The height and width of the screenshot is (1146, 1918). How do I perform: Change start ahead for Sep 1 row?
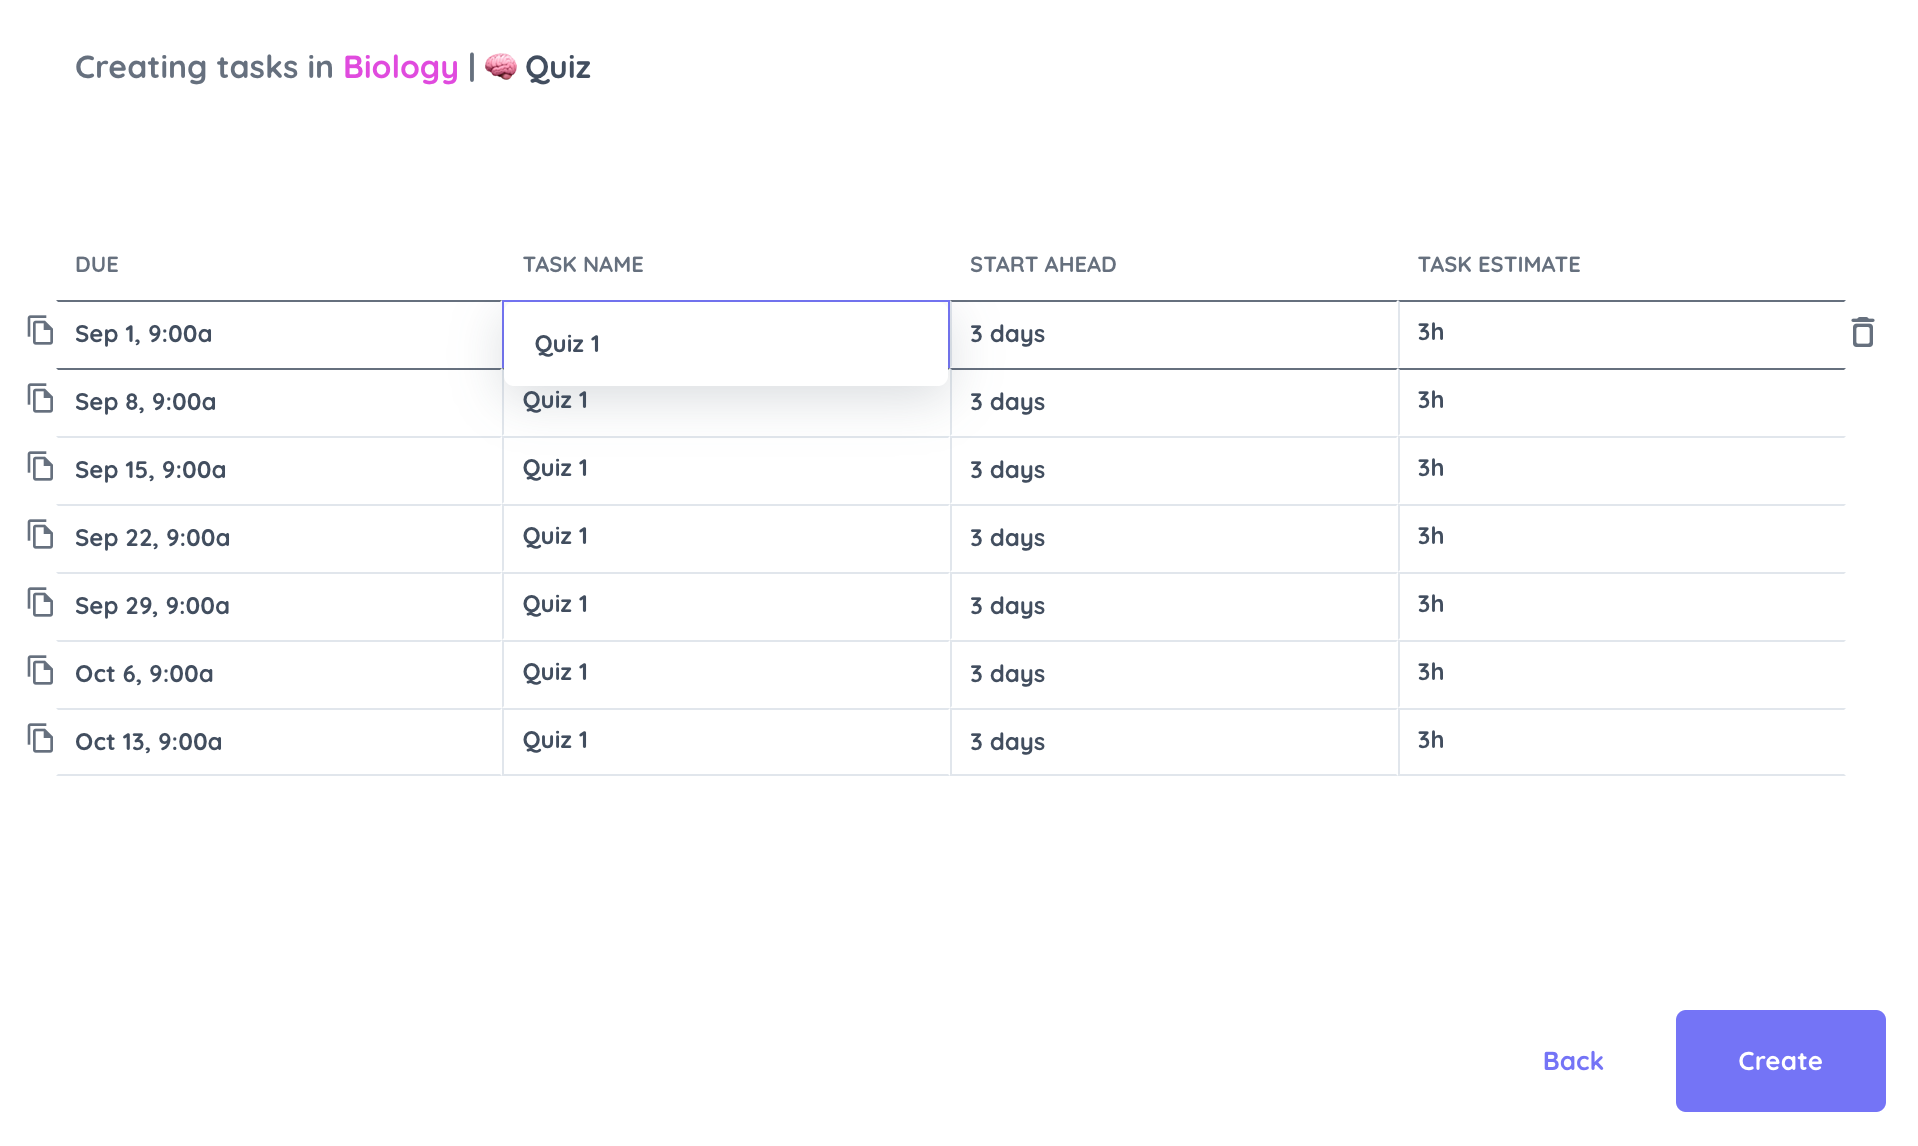(1174, 334)
